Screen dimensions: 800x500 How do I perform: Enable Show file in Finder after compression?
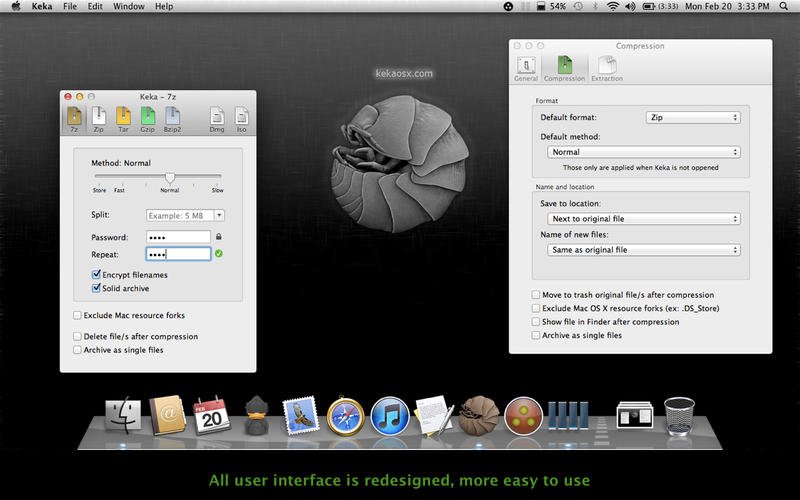tap(536, 321)
